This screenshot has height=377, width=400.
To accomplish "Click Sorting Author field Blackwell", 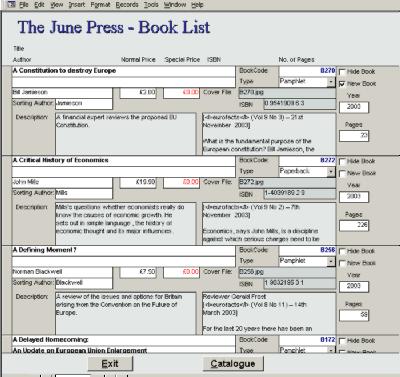I will point(84,283).
